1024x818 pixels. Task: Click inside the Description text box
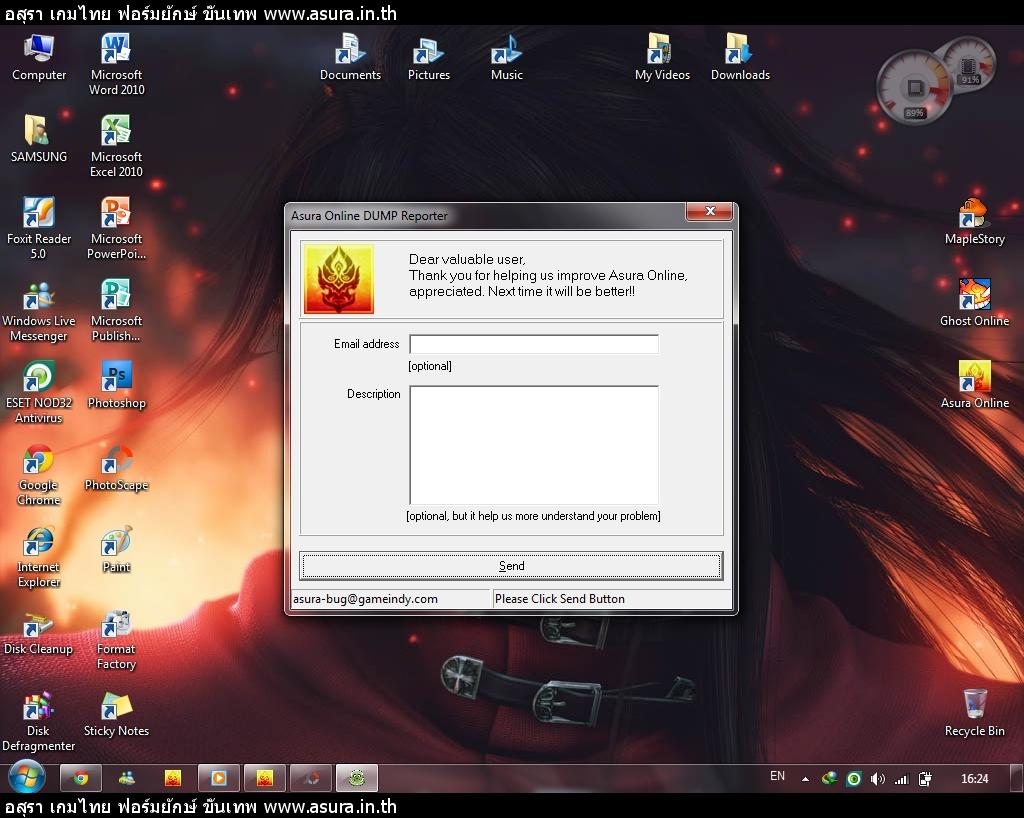click(x=534, y=445)
